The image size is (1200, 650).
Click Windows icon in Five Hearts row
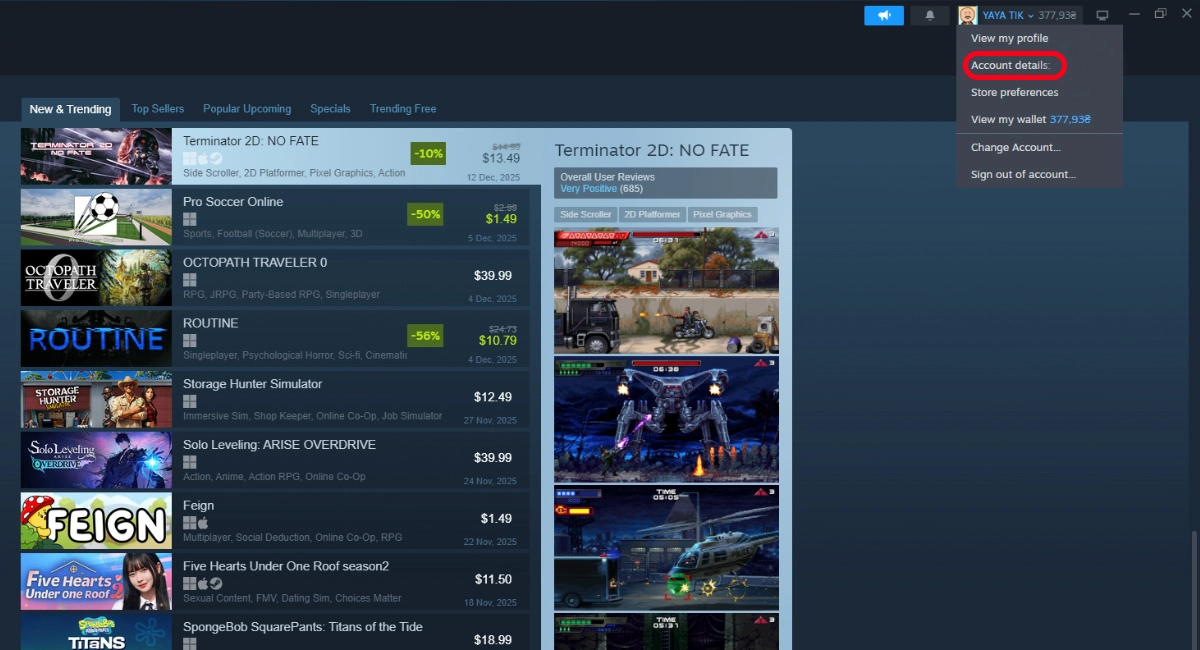tap(189, 584)
